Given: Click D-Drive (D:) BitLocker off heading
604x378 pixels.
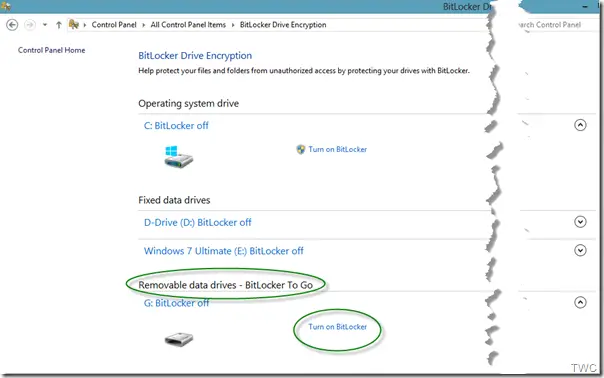Looking at the screenshot, I should [198, 223].
